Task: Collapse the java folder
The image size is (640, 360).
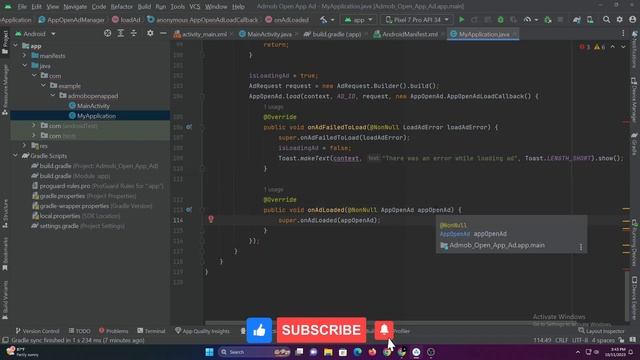Action: pos(24,65)
